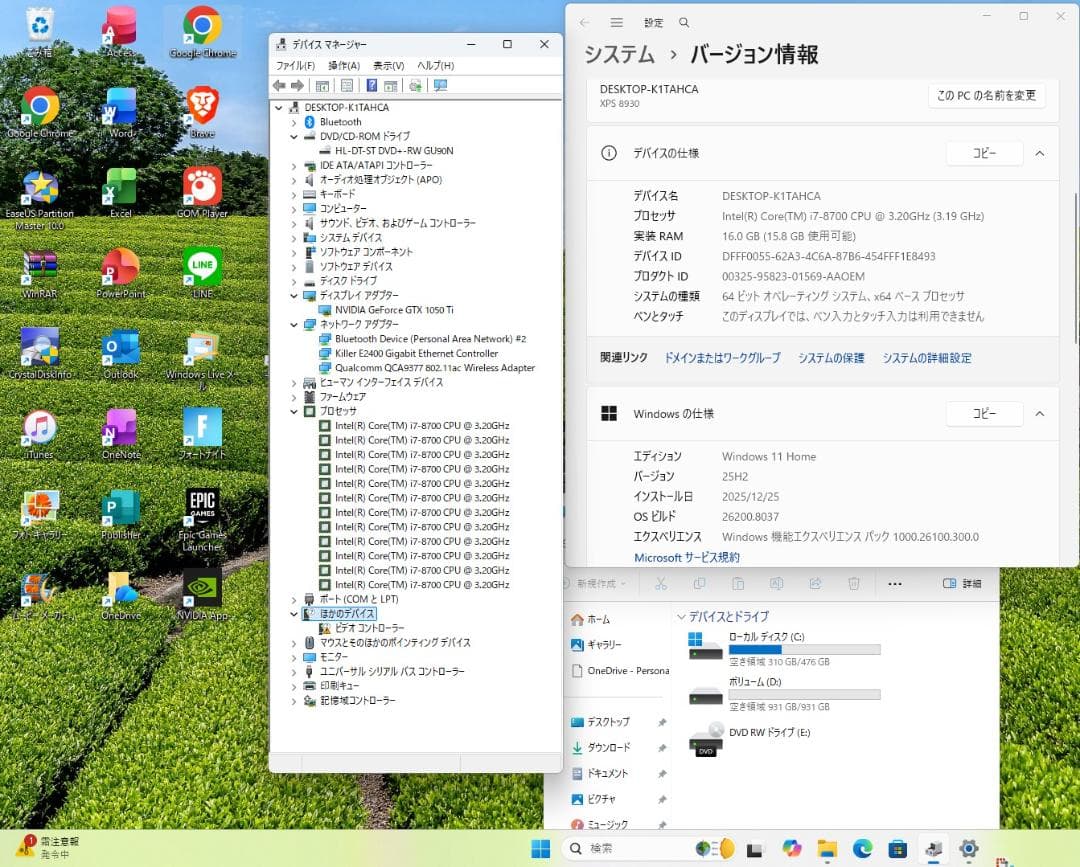Collapse the ディスプレイ アダプター node
Screen dimensions: 1080x867
(294, 295)
